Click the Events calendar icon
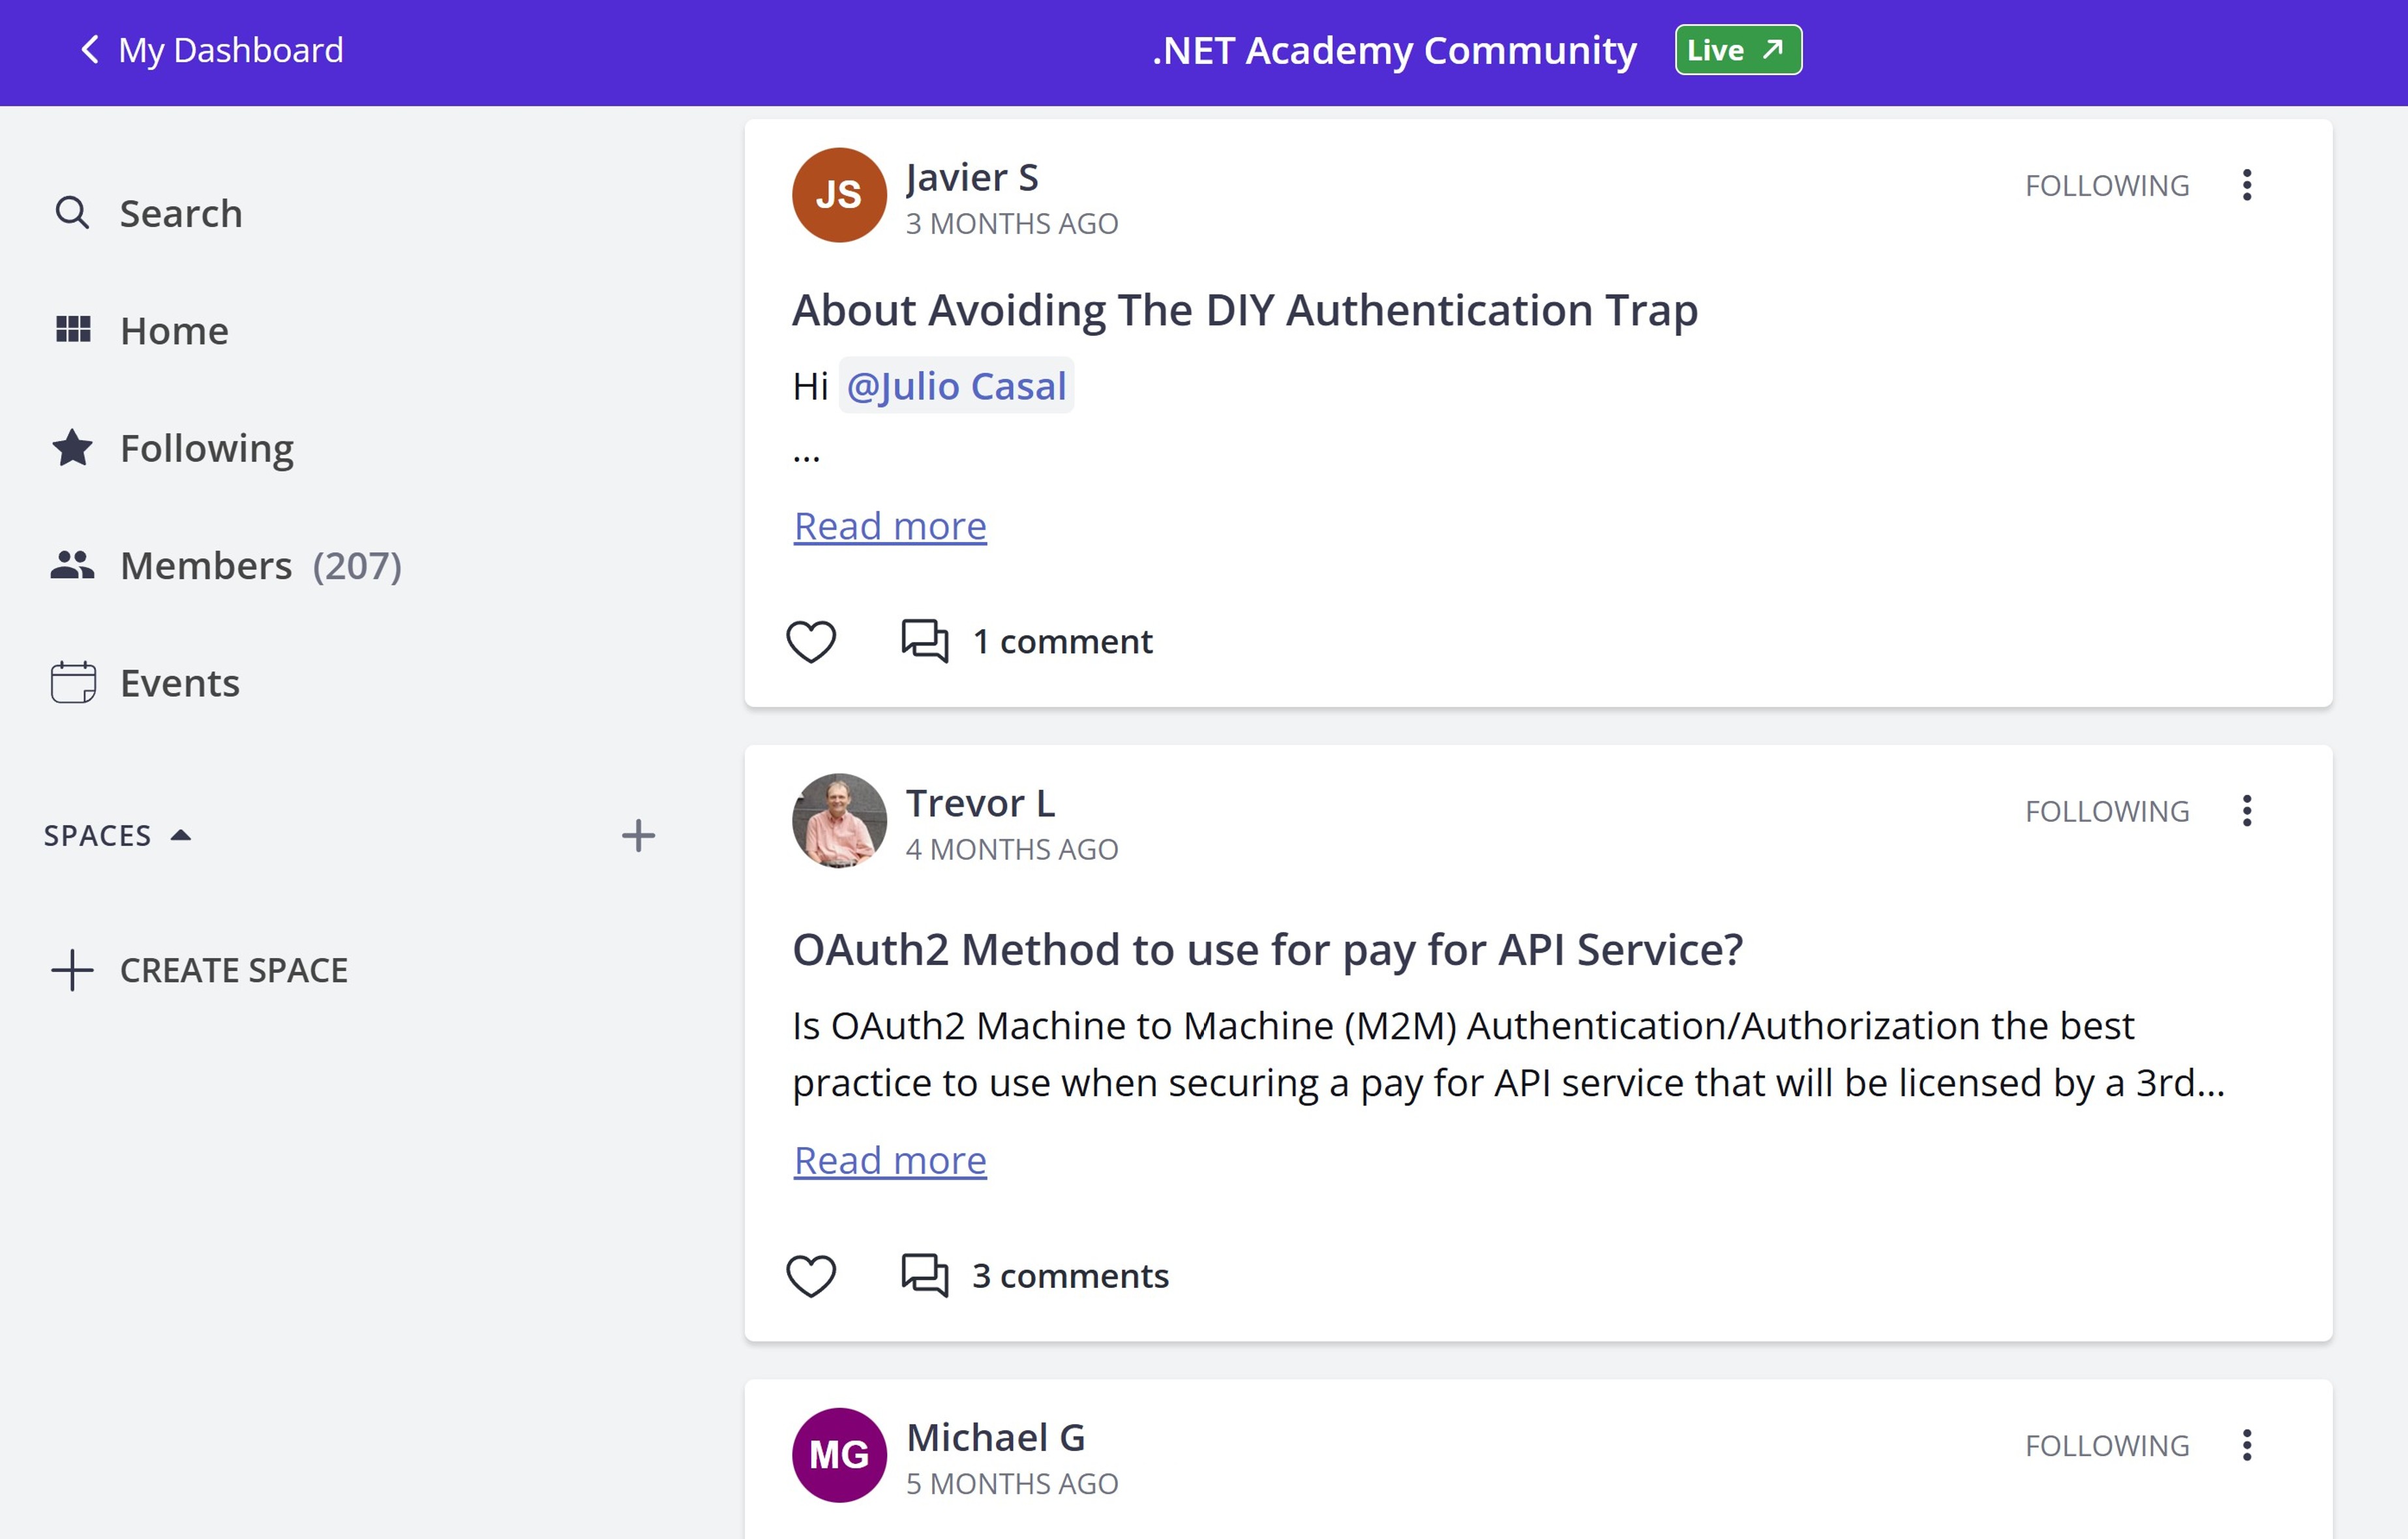2408x1539 pixels. (x=73, y=683)
